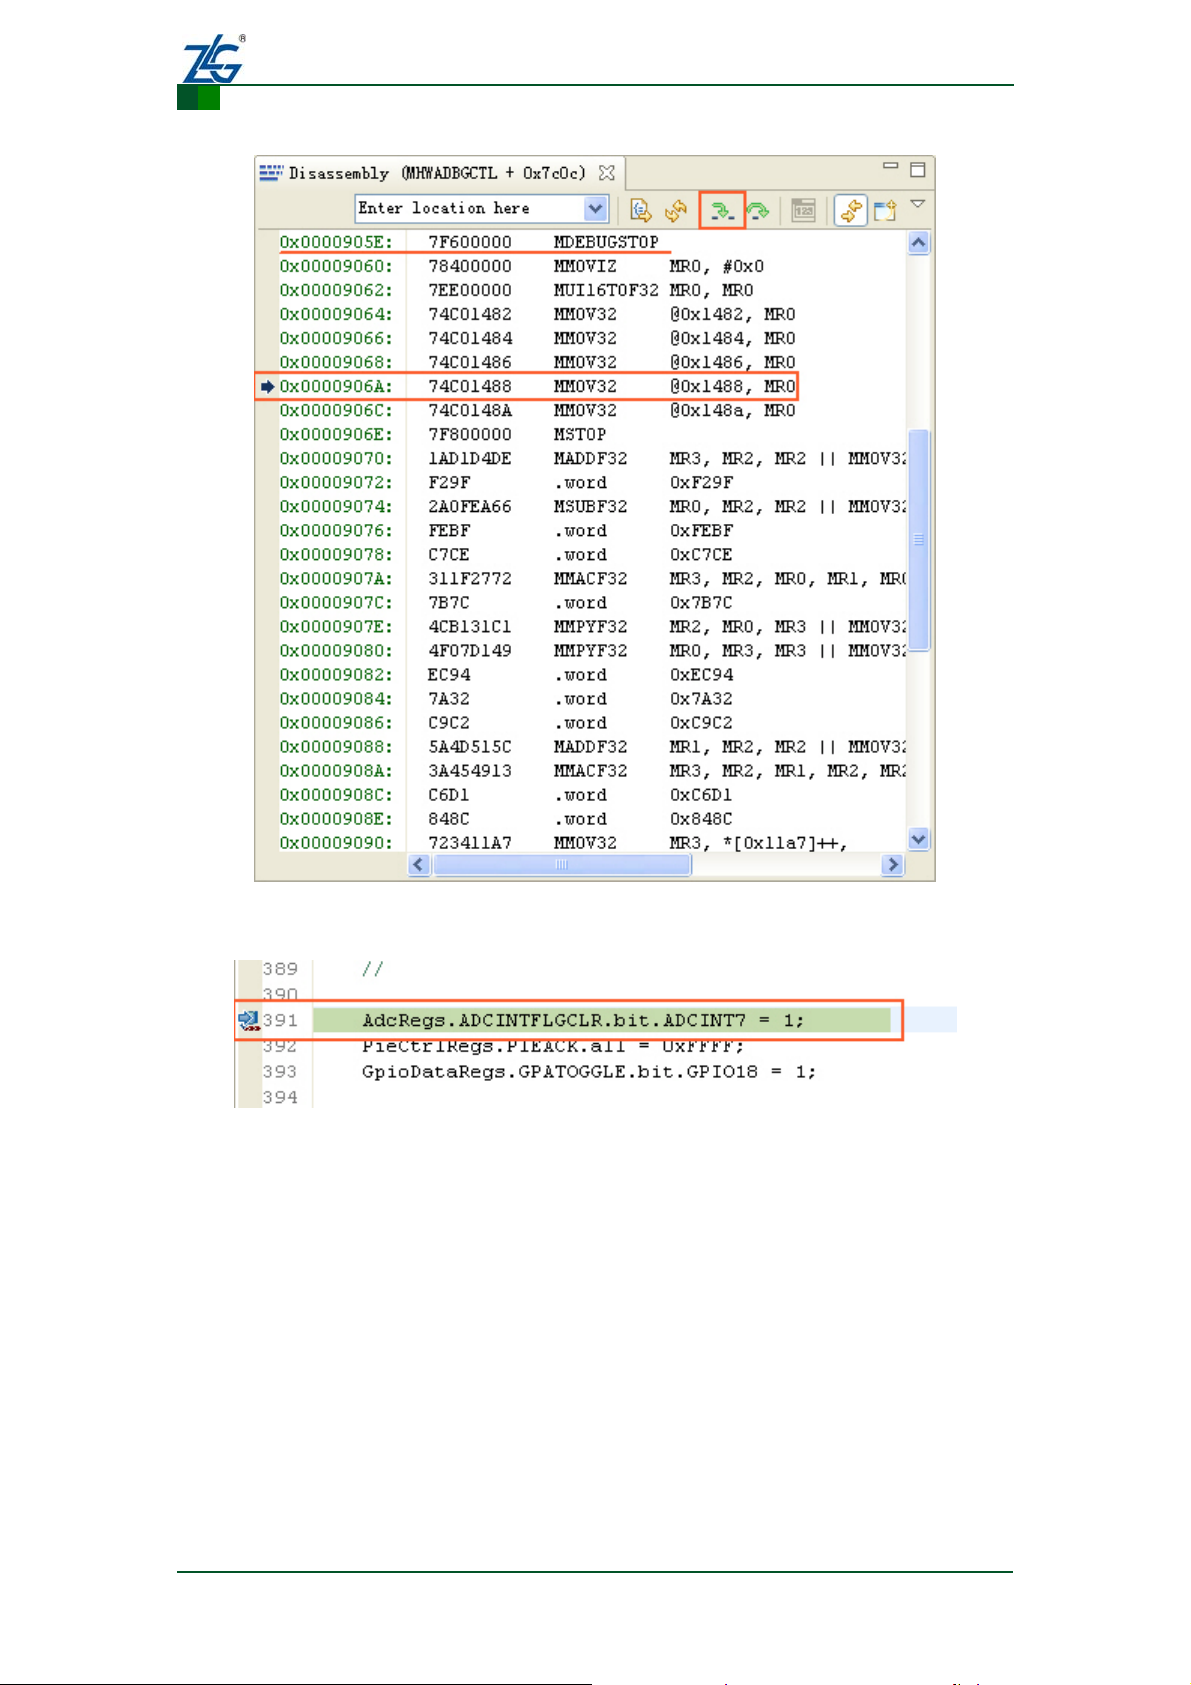Select the Disassembly tab
The image size is (1191, 1685).
click(x=437, y=173)
